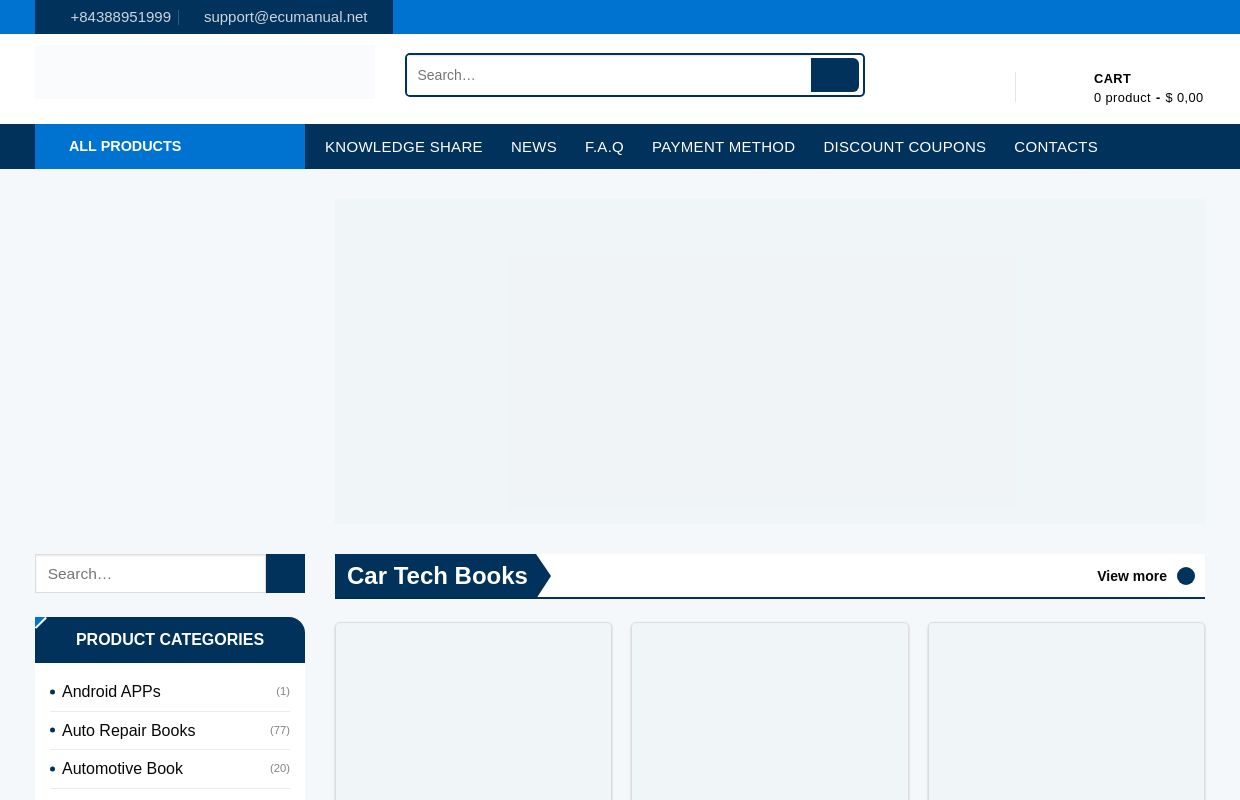1240x800 pixels.
Task: Open the CONTACTS page
Action: point(1055,146)
